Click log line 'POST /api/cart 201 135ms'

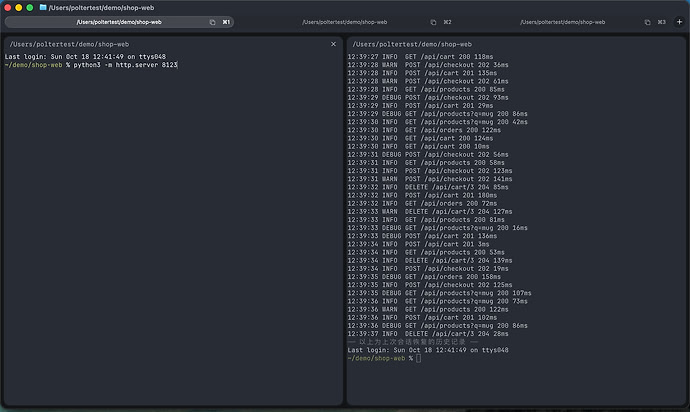pos(422,73)
